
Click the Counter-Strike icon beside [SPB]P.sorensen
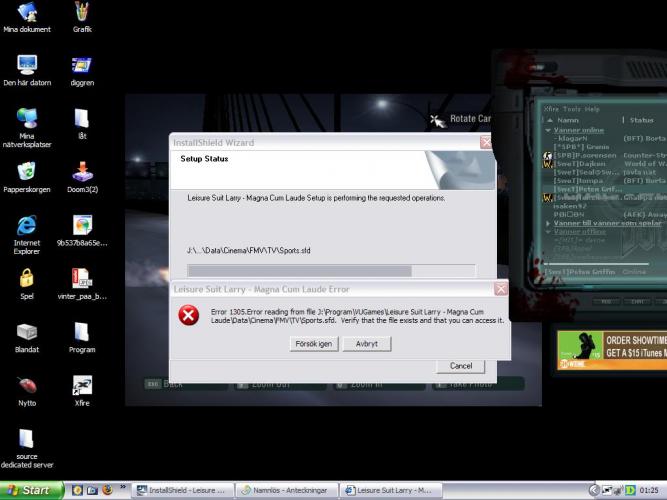coord(547,156)
